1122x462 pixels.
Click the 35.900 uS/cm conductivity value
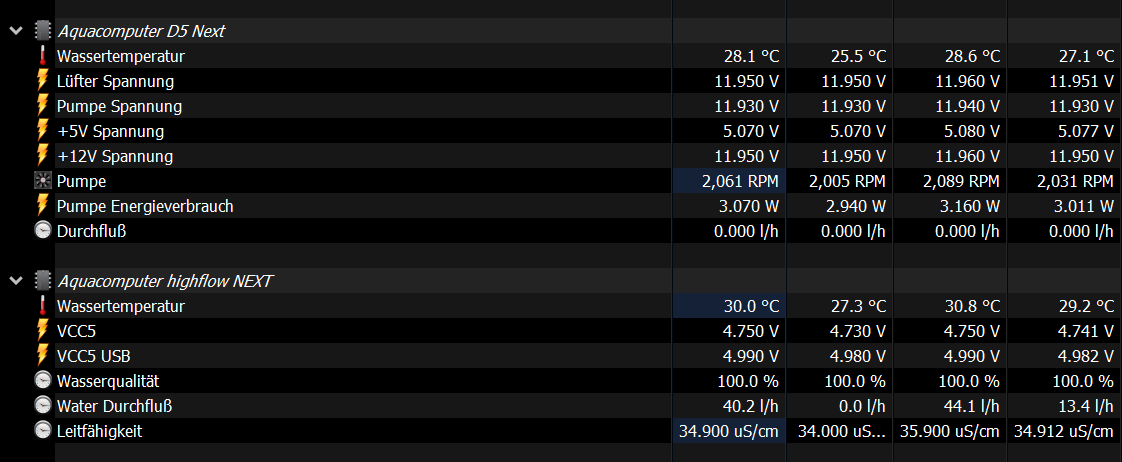tap(950, 432)
